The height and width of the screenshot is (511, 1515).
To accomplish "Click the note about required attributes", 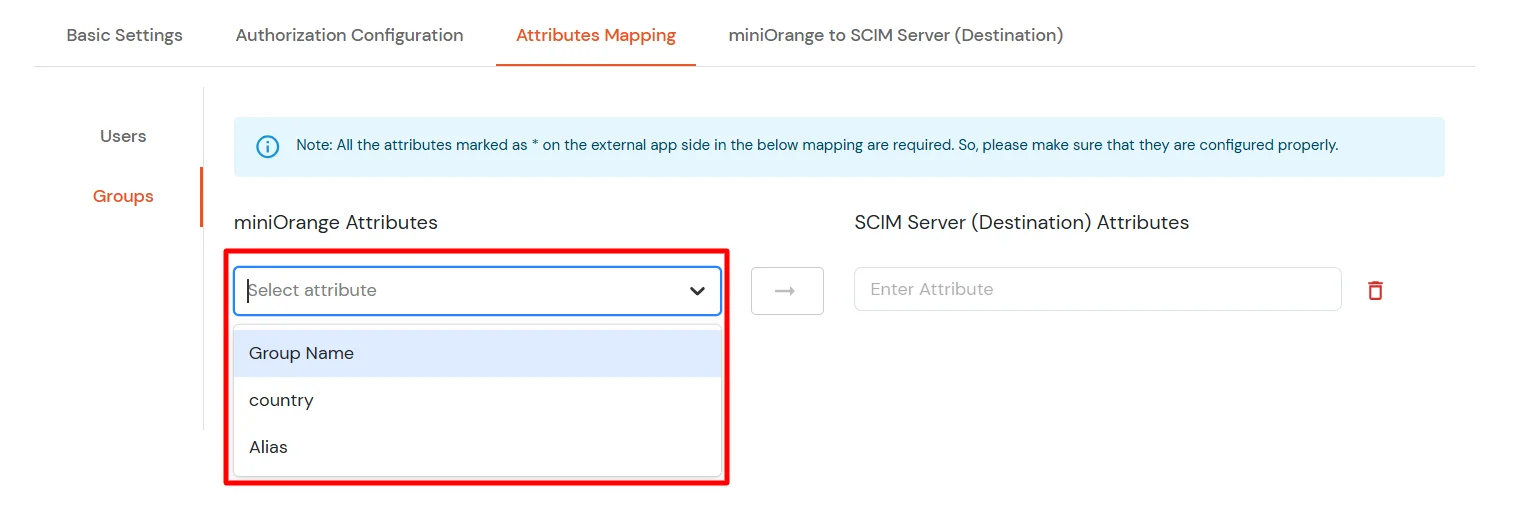I will [817, 145].
